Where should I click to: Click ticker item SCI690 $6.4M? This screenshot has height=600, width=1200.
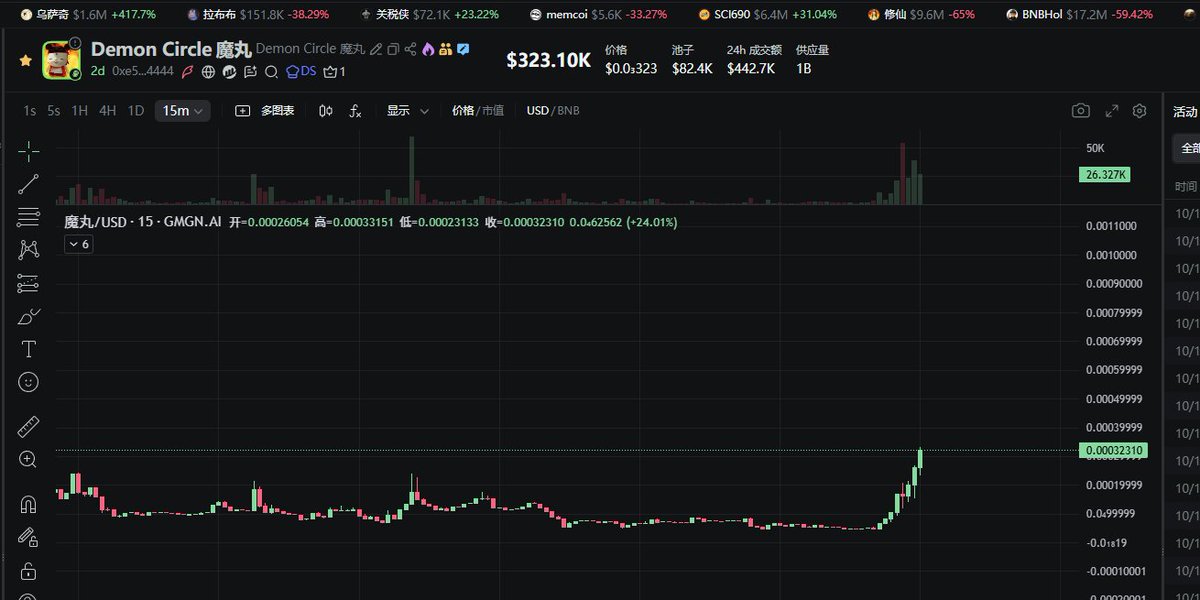767,15
